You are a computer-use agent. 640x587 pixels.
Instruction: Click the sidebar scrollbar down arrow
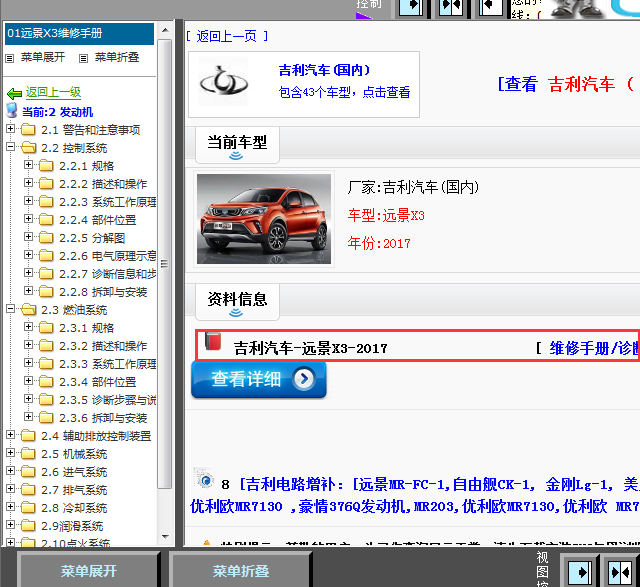coord(165,536)
